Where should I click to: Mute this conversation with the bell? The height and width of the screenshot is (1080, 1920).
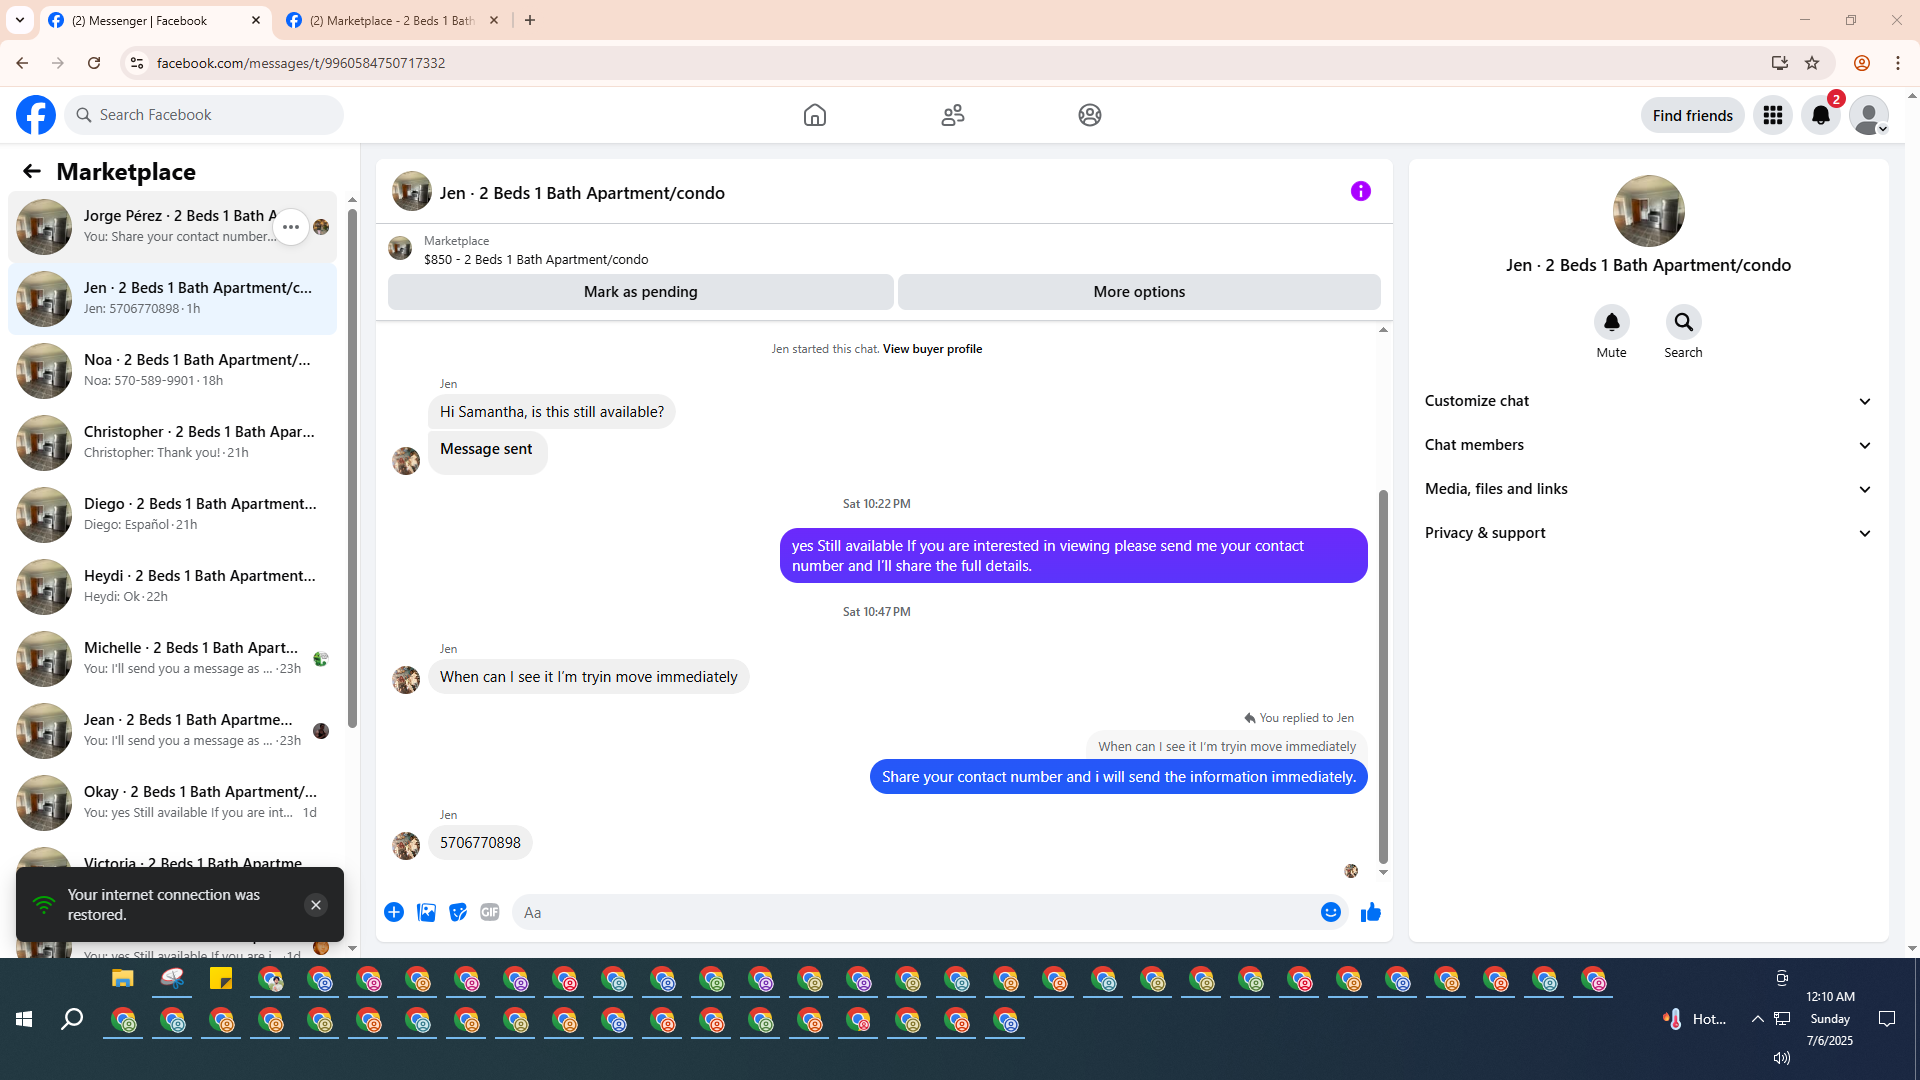coord(1611,322)
